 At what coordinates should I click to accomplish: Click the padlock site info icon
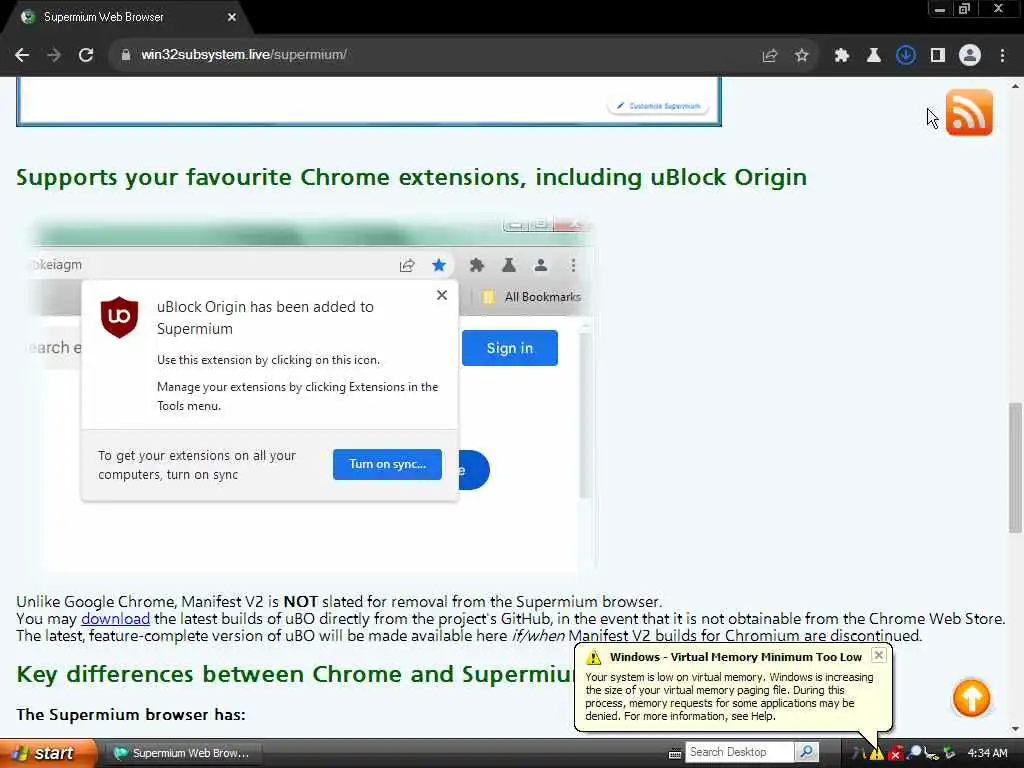[x=126, y=56]
